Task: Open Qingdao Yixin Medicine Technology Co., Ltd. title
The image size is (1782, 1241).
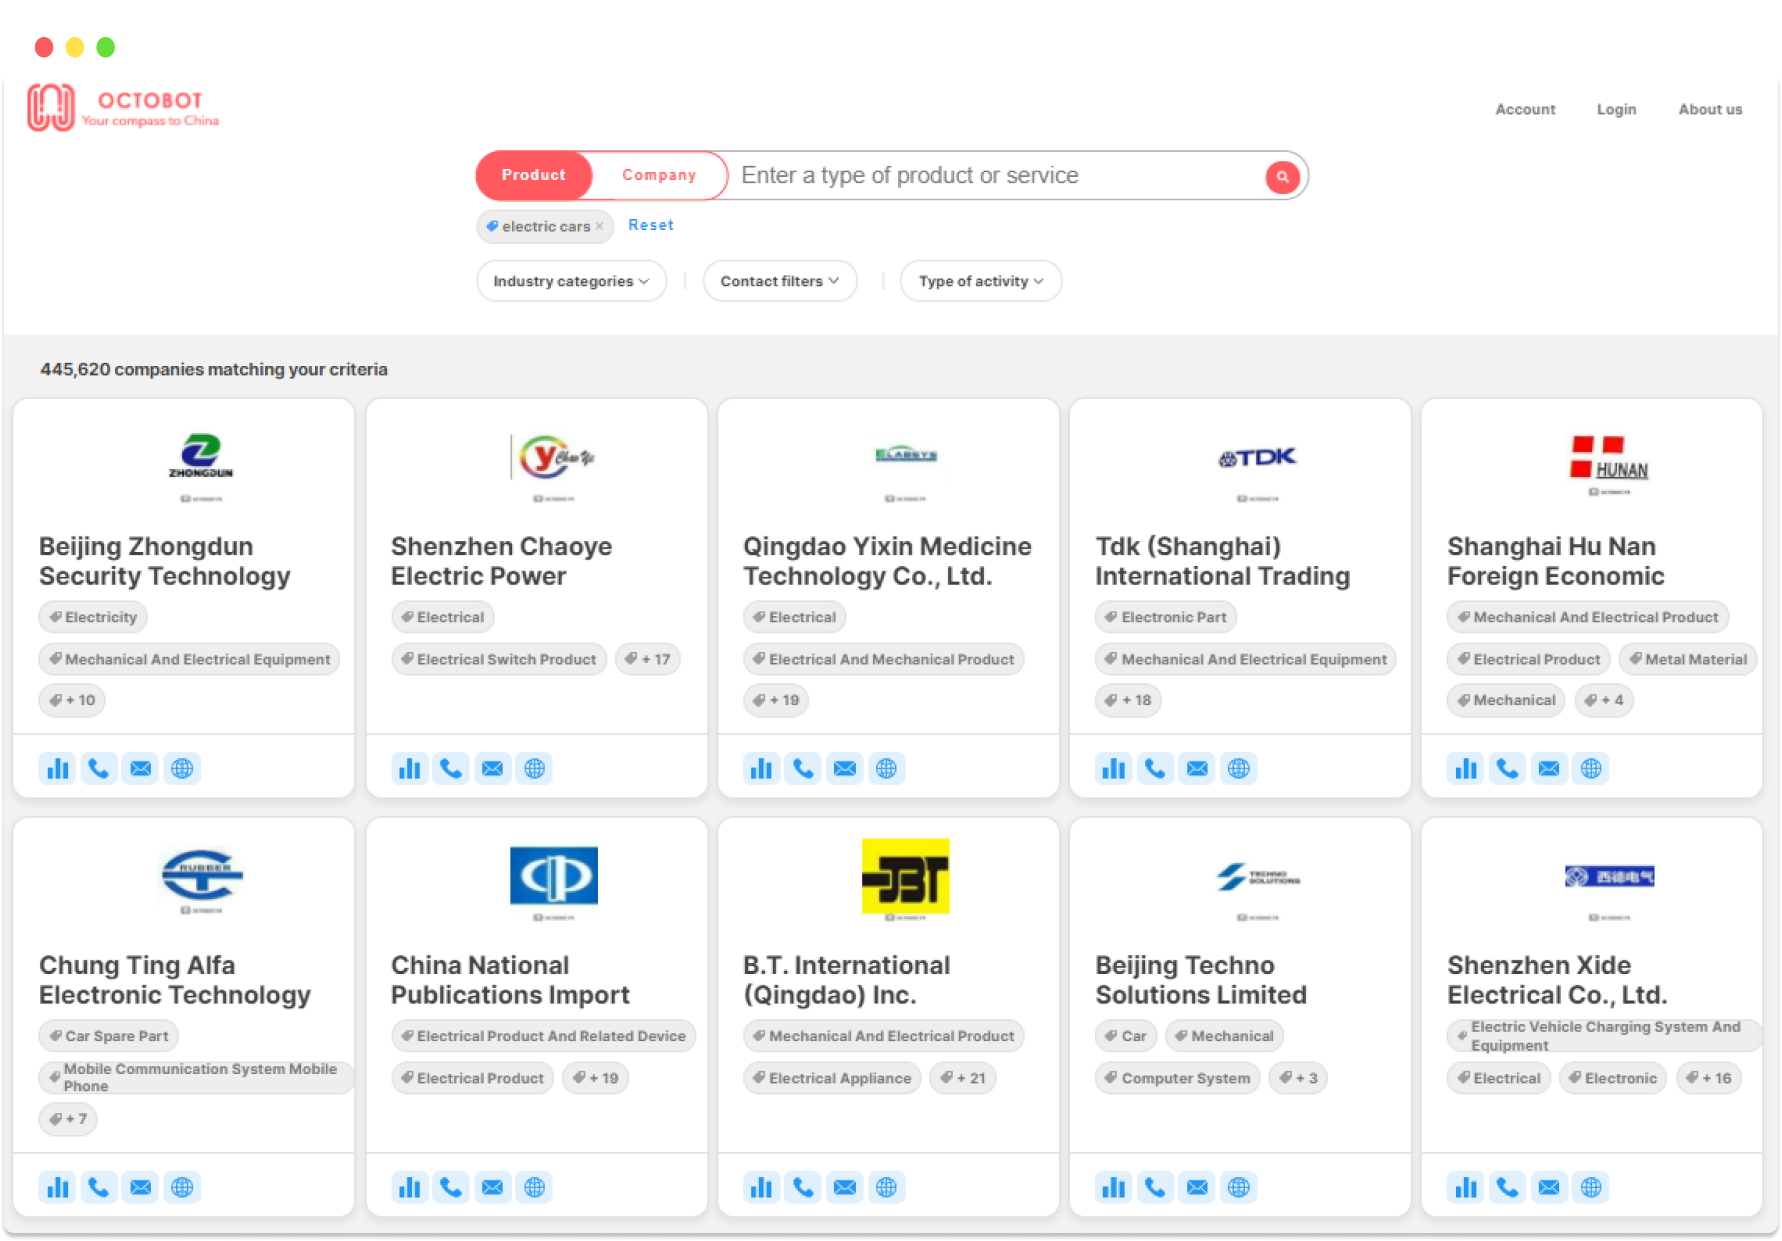Action: [887, 561]
